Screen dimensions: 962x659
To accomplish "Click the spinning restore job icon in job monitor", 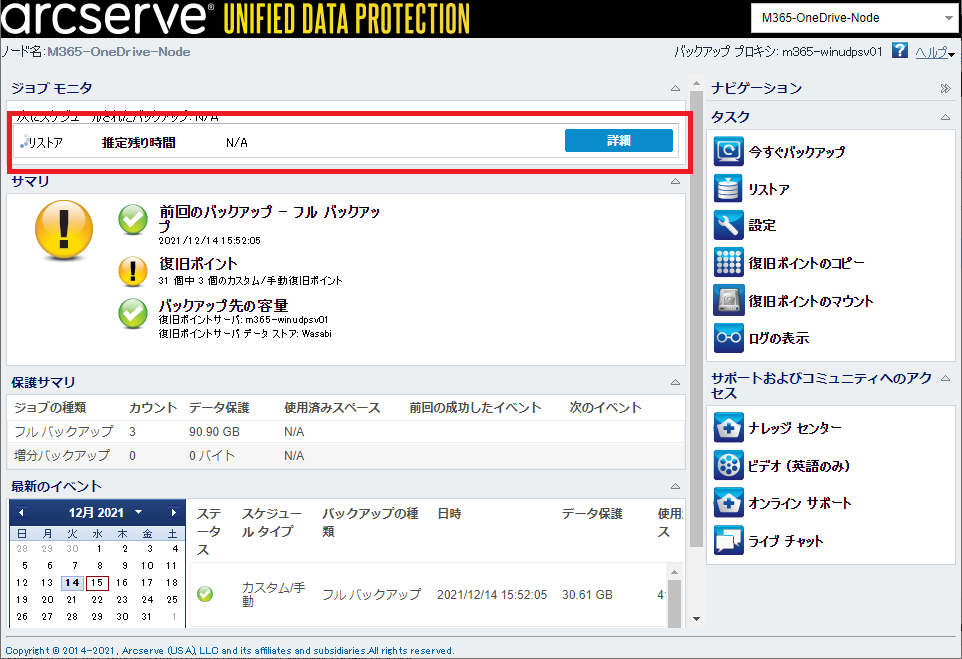I will tap(24, 142).
